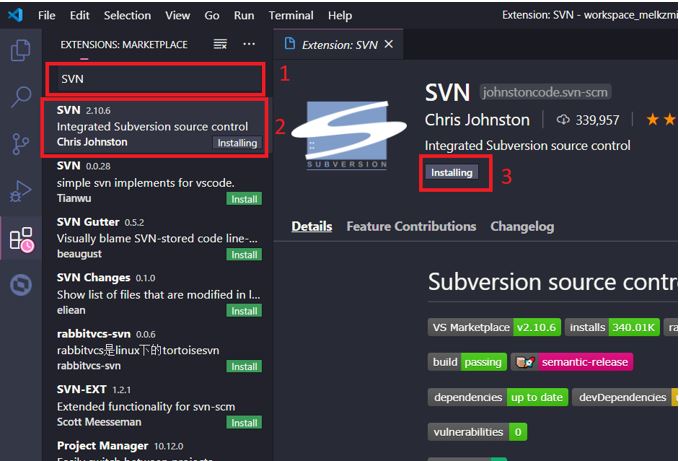Click the SVN Subversion logo image

[349, 135]
